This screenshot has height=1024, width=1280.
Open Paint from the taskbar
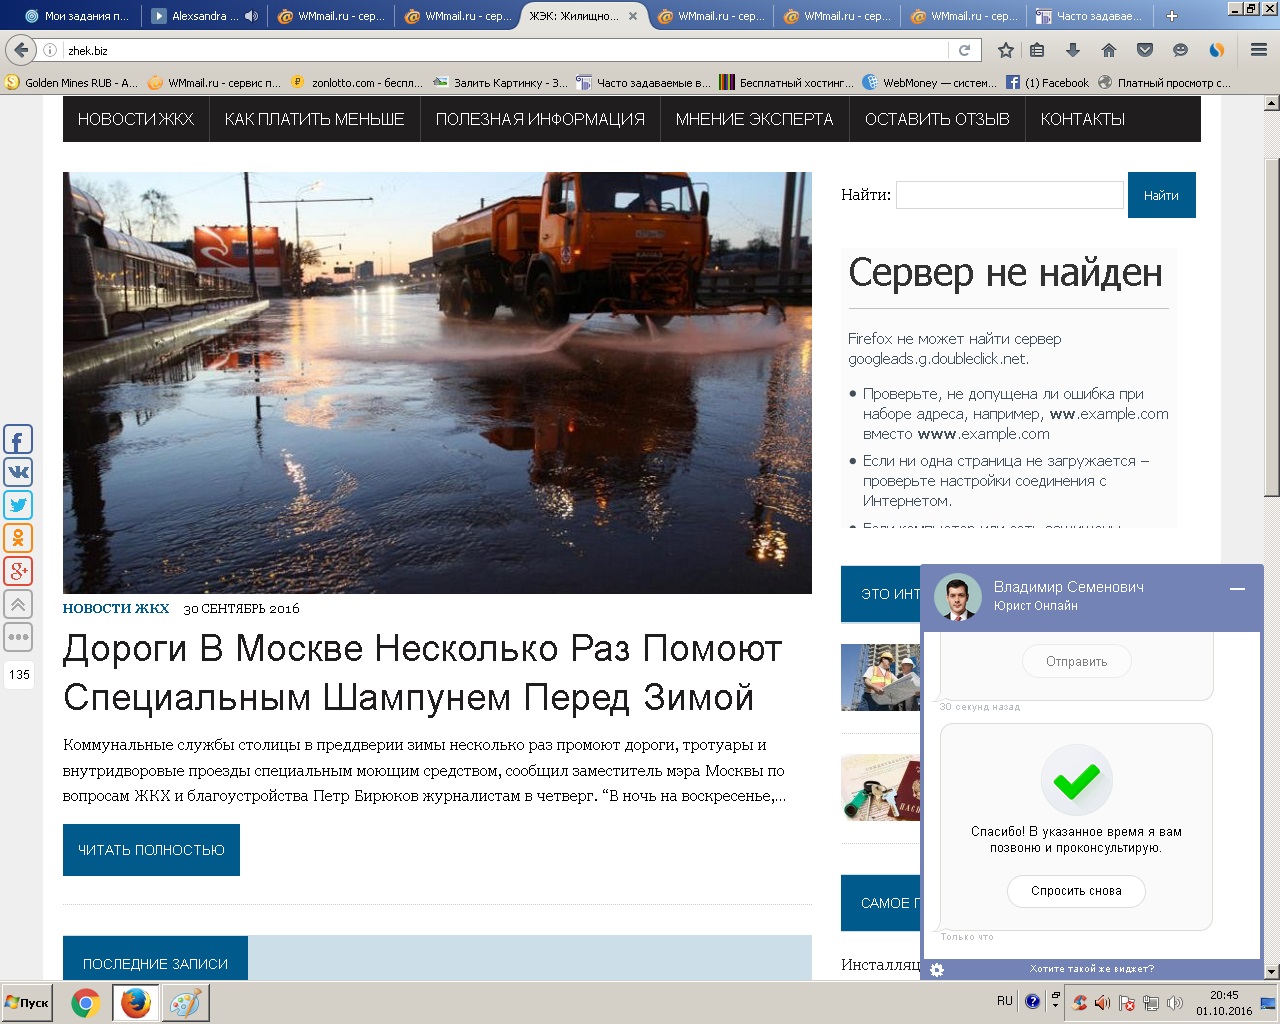tap(185, 1003)
